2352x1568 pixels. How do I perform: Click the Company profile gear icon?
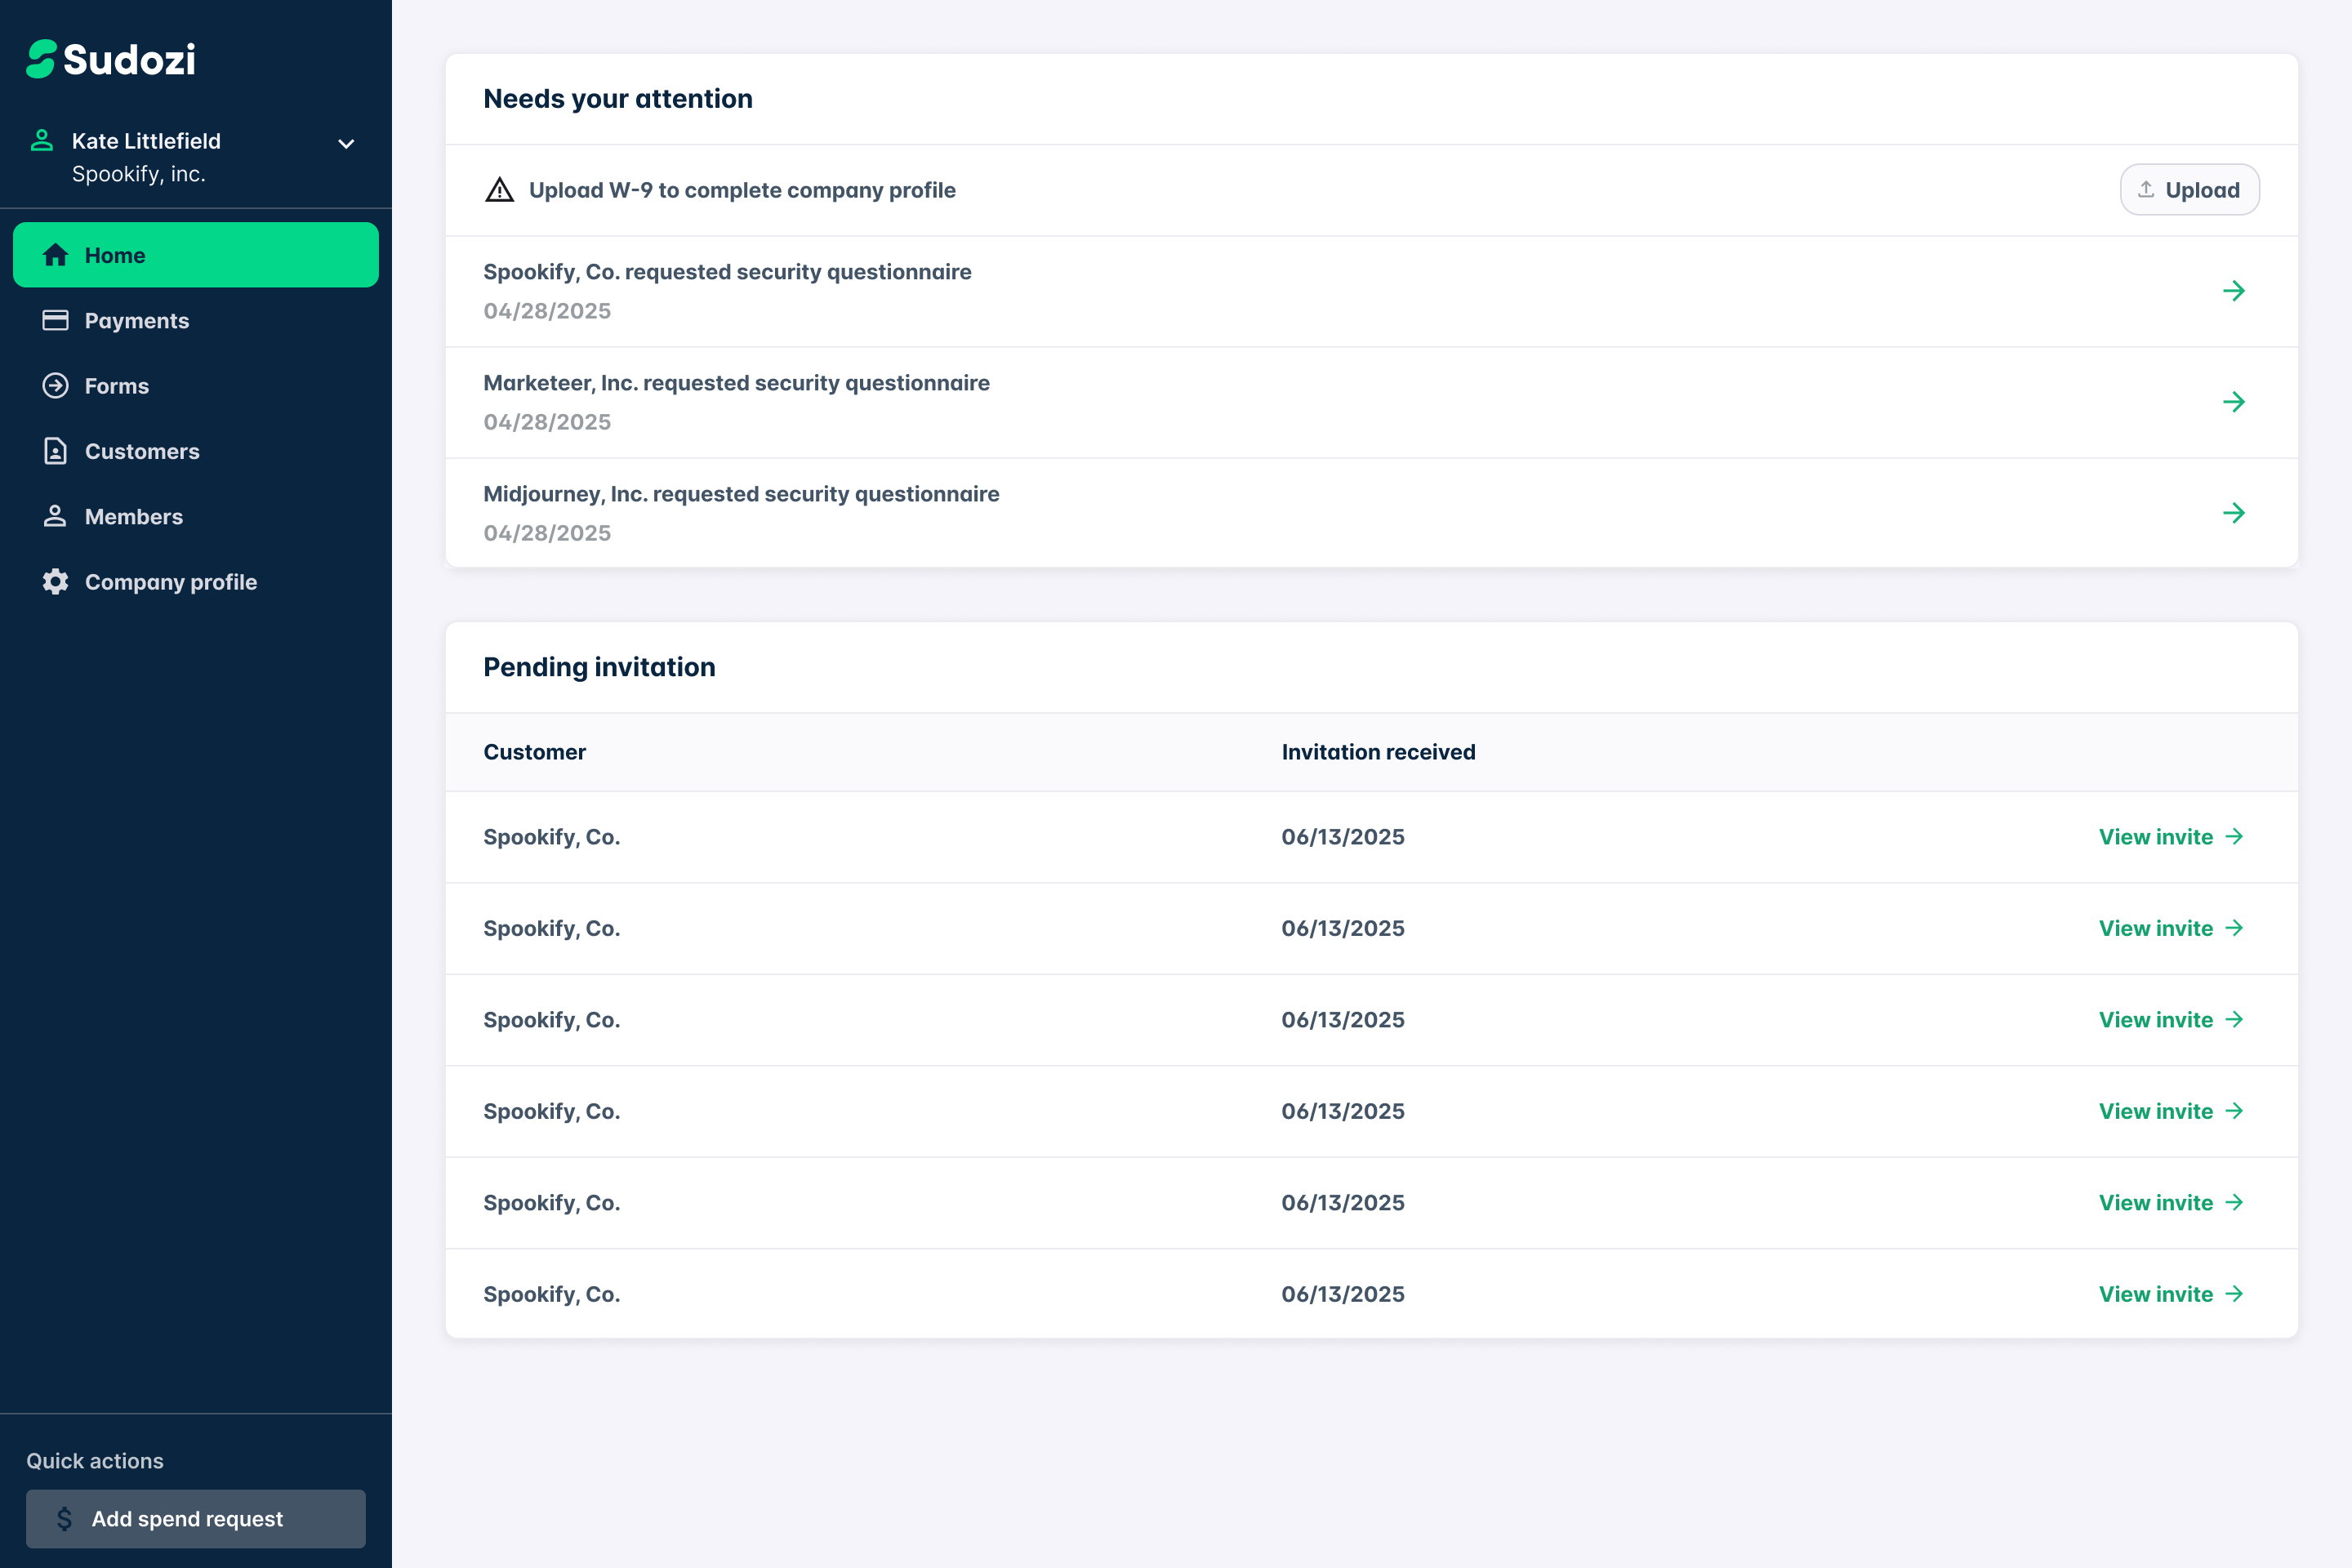(56, 582)
